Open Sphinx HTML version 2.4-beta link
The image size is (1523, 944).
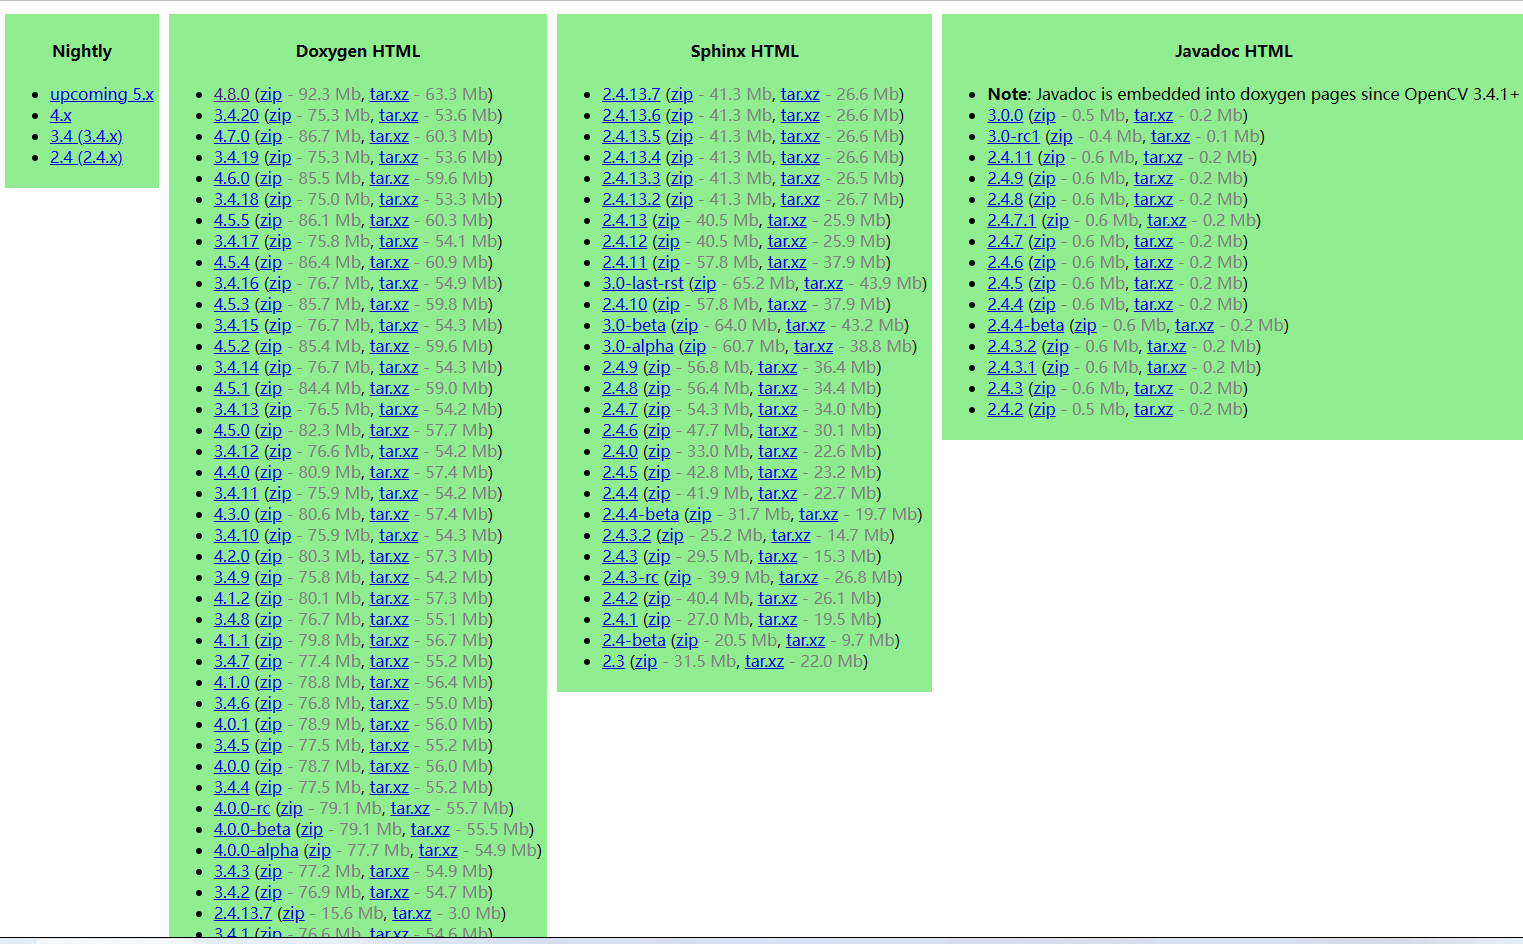click(x=634, y=640)
